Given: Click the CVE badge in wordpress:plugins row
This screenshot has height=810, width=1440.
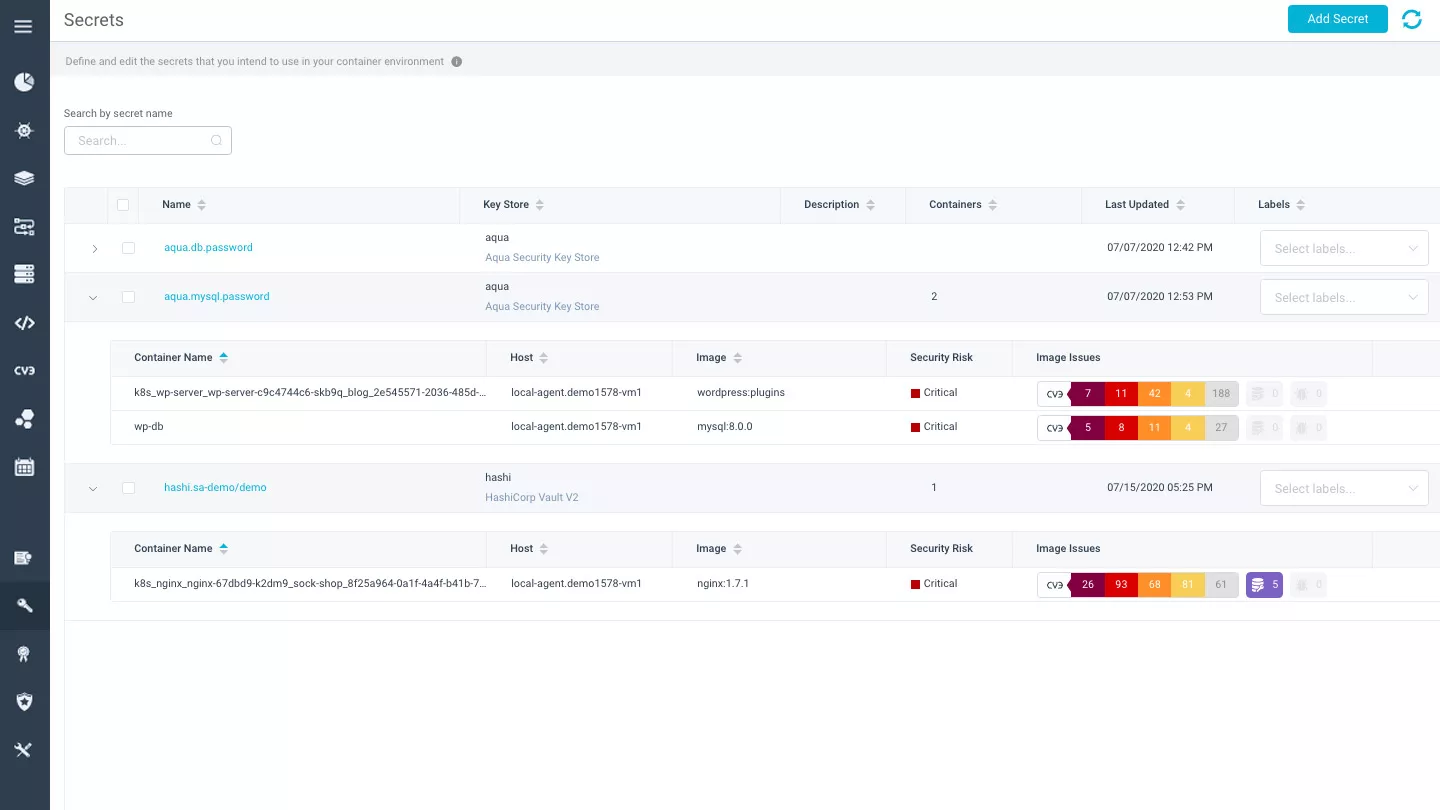Looking at the screenshot, I should (x=1055, y=394).
